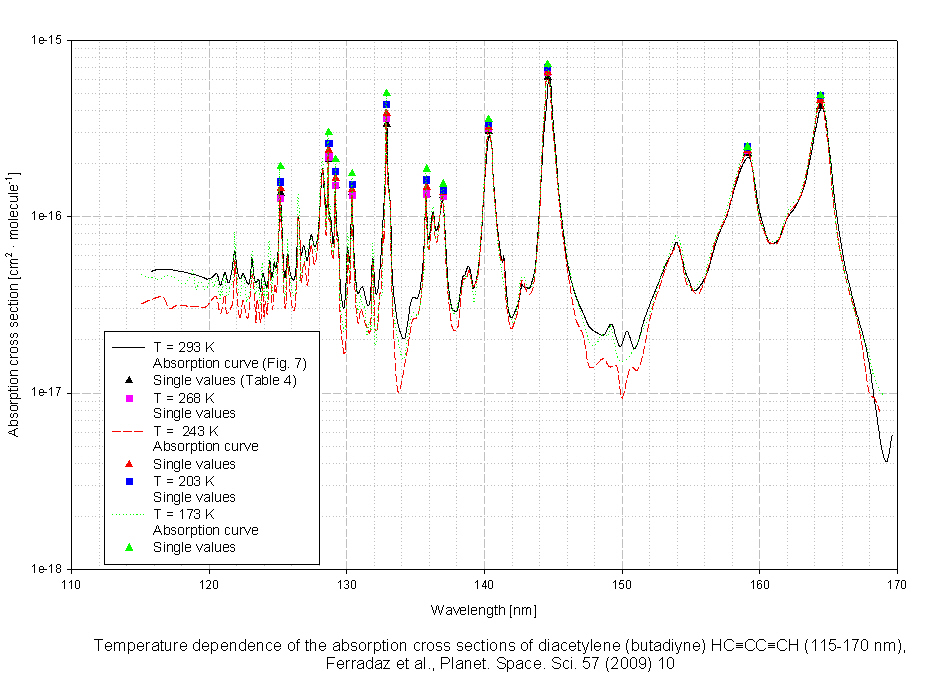
Task: Click the red triangle legend marker
Action: [129, 464]
